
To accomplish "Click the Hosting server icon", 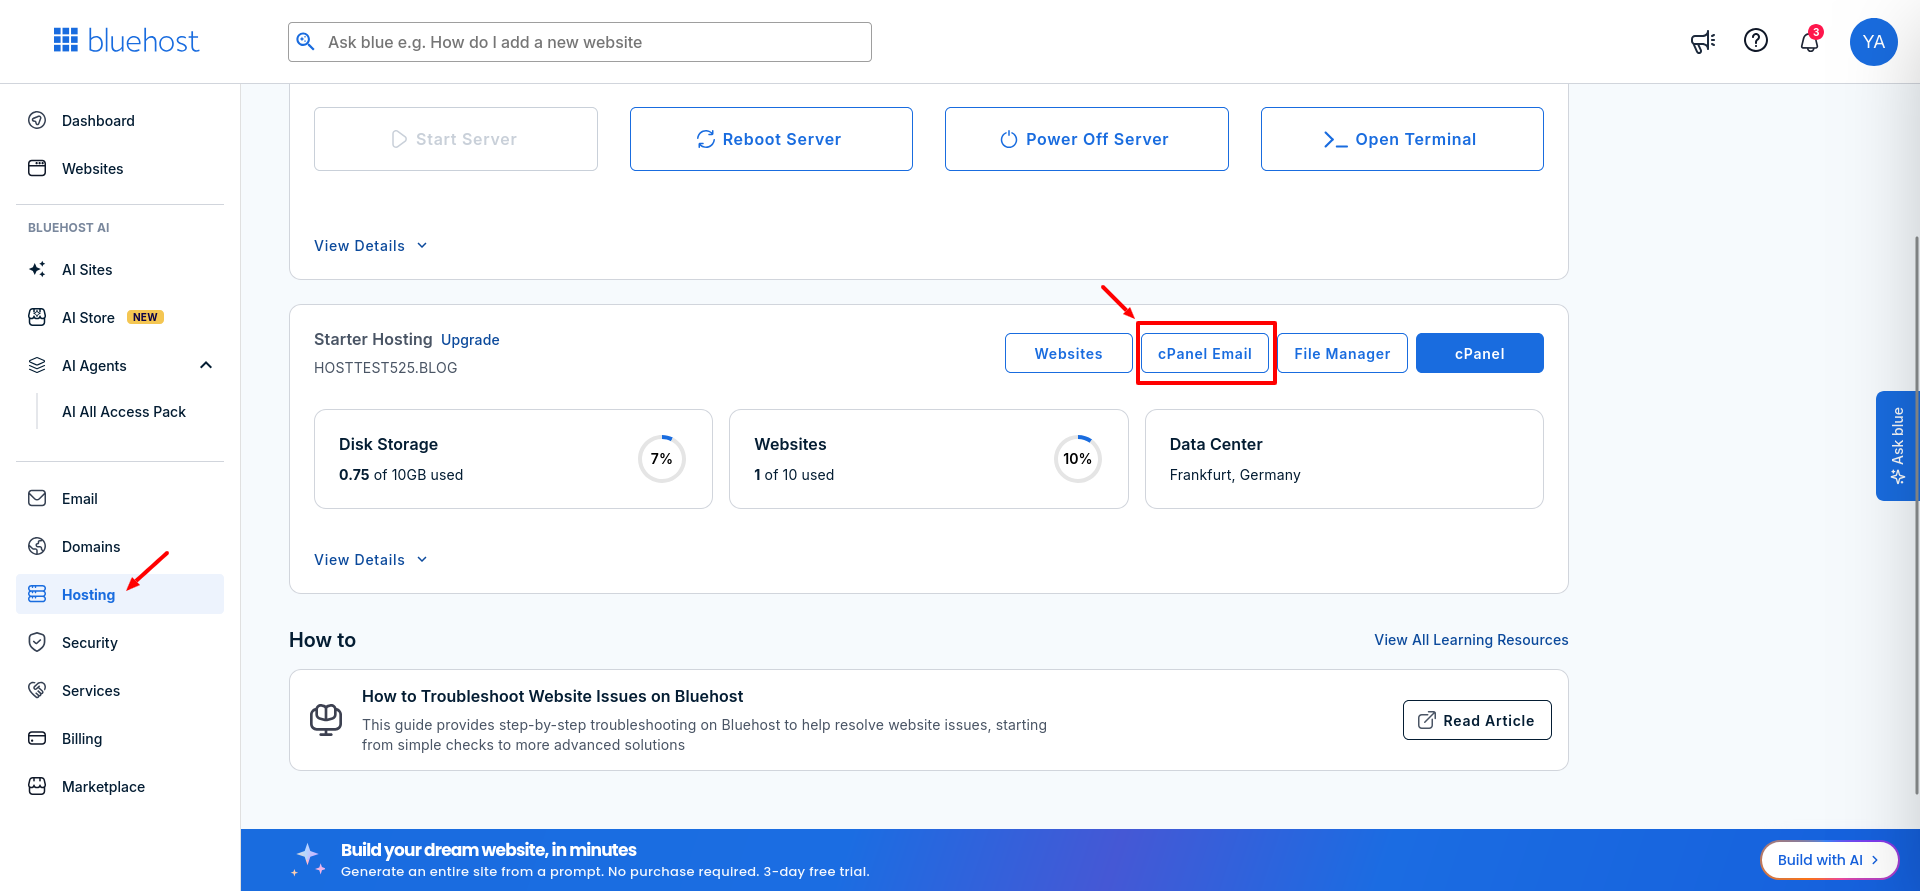I will click(37, 594).
